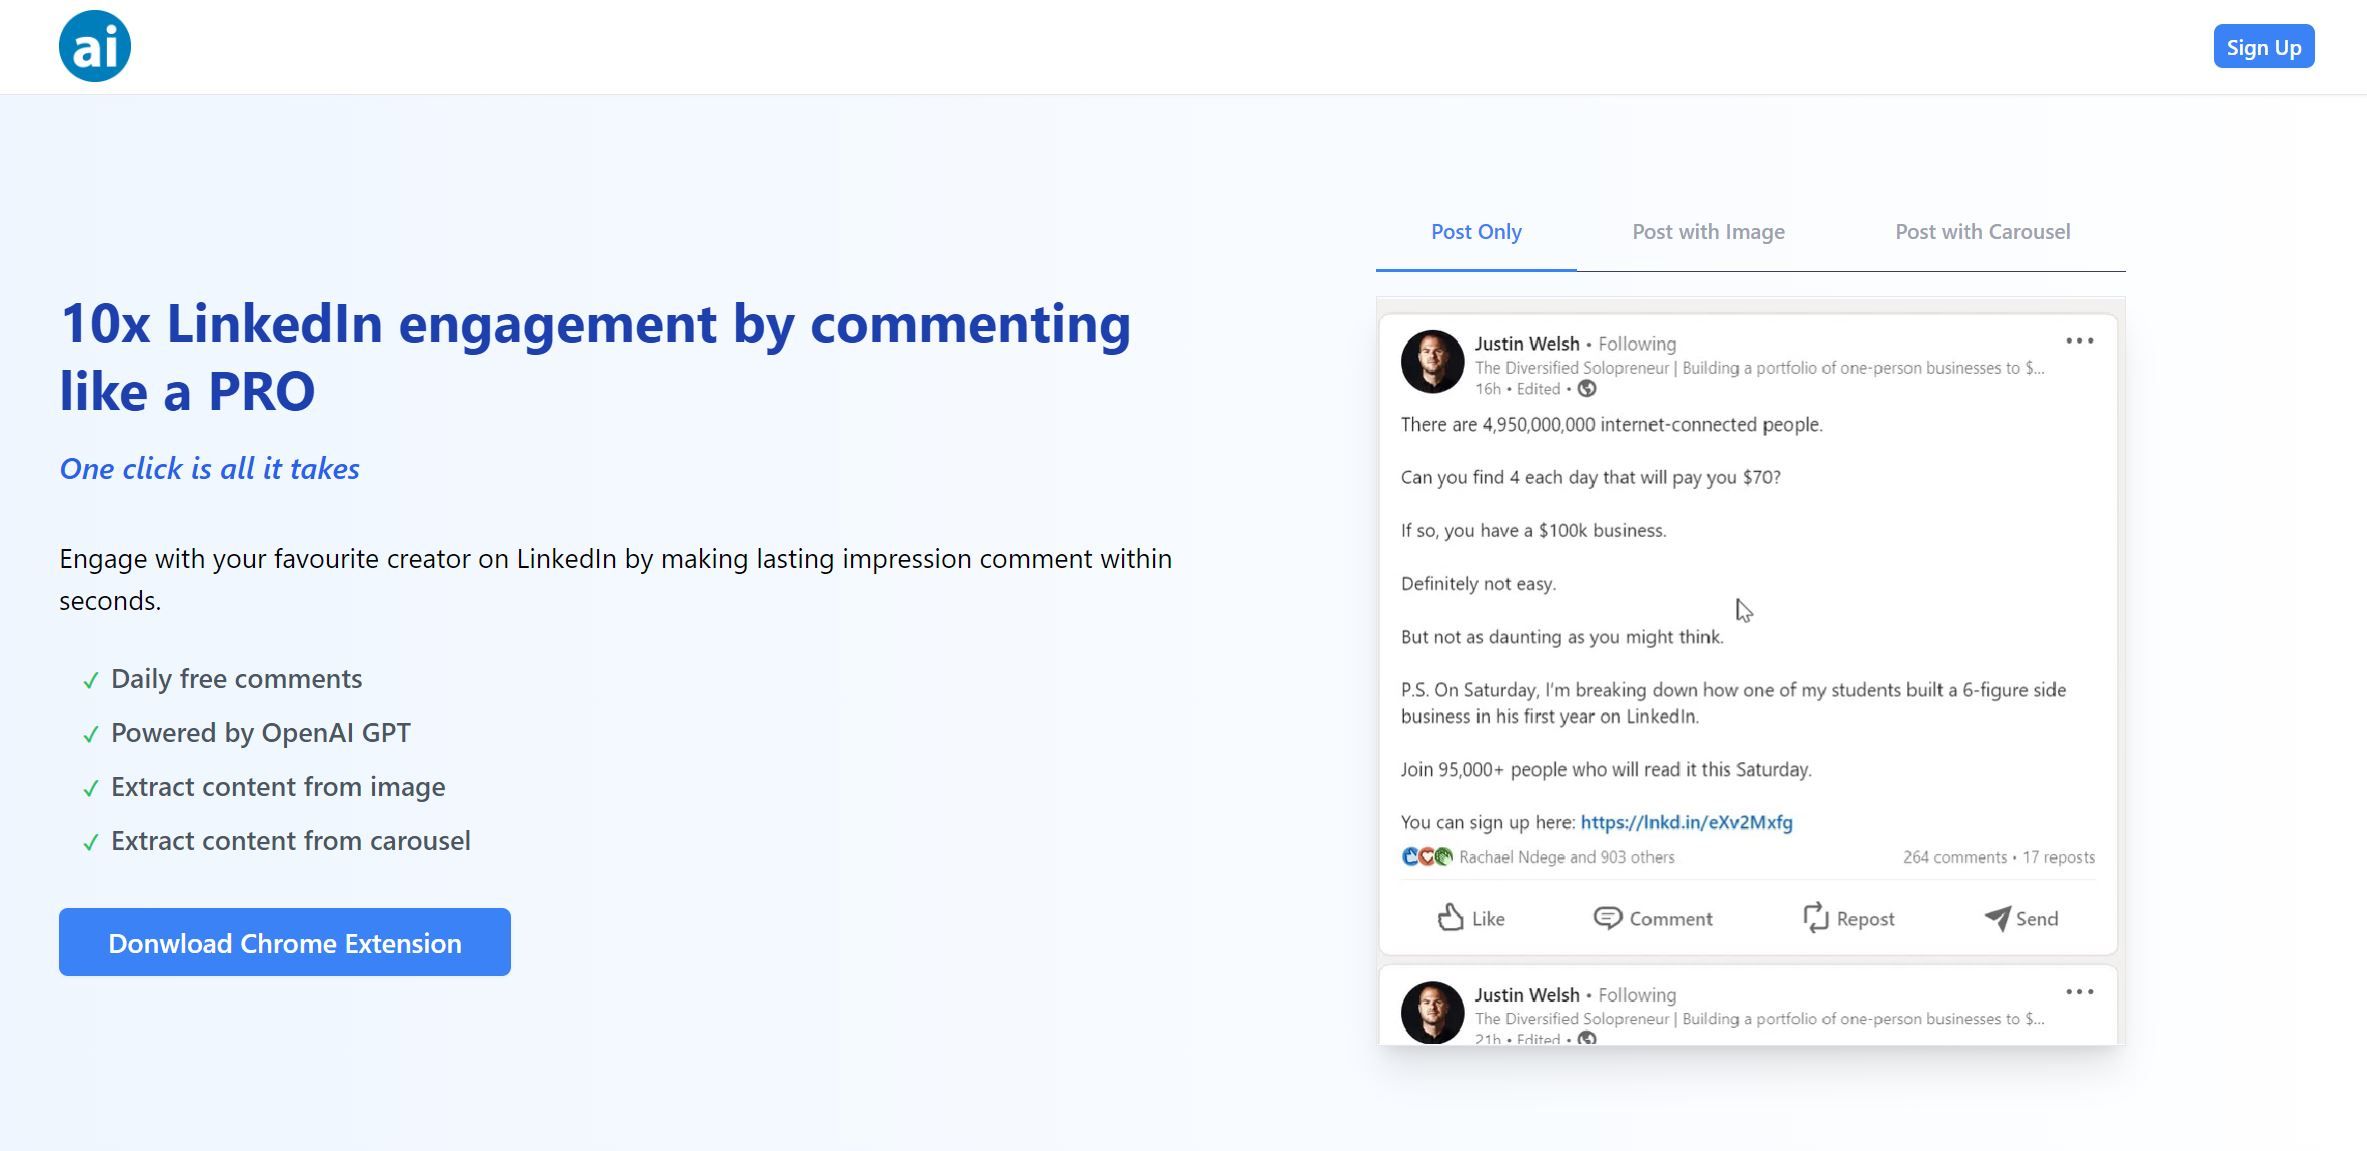Click Justin Welsh's profile picture
Screen dimensions: 2367x1151
[x=1434, y=362]
